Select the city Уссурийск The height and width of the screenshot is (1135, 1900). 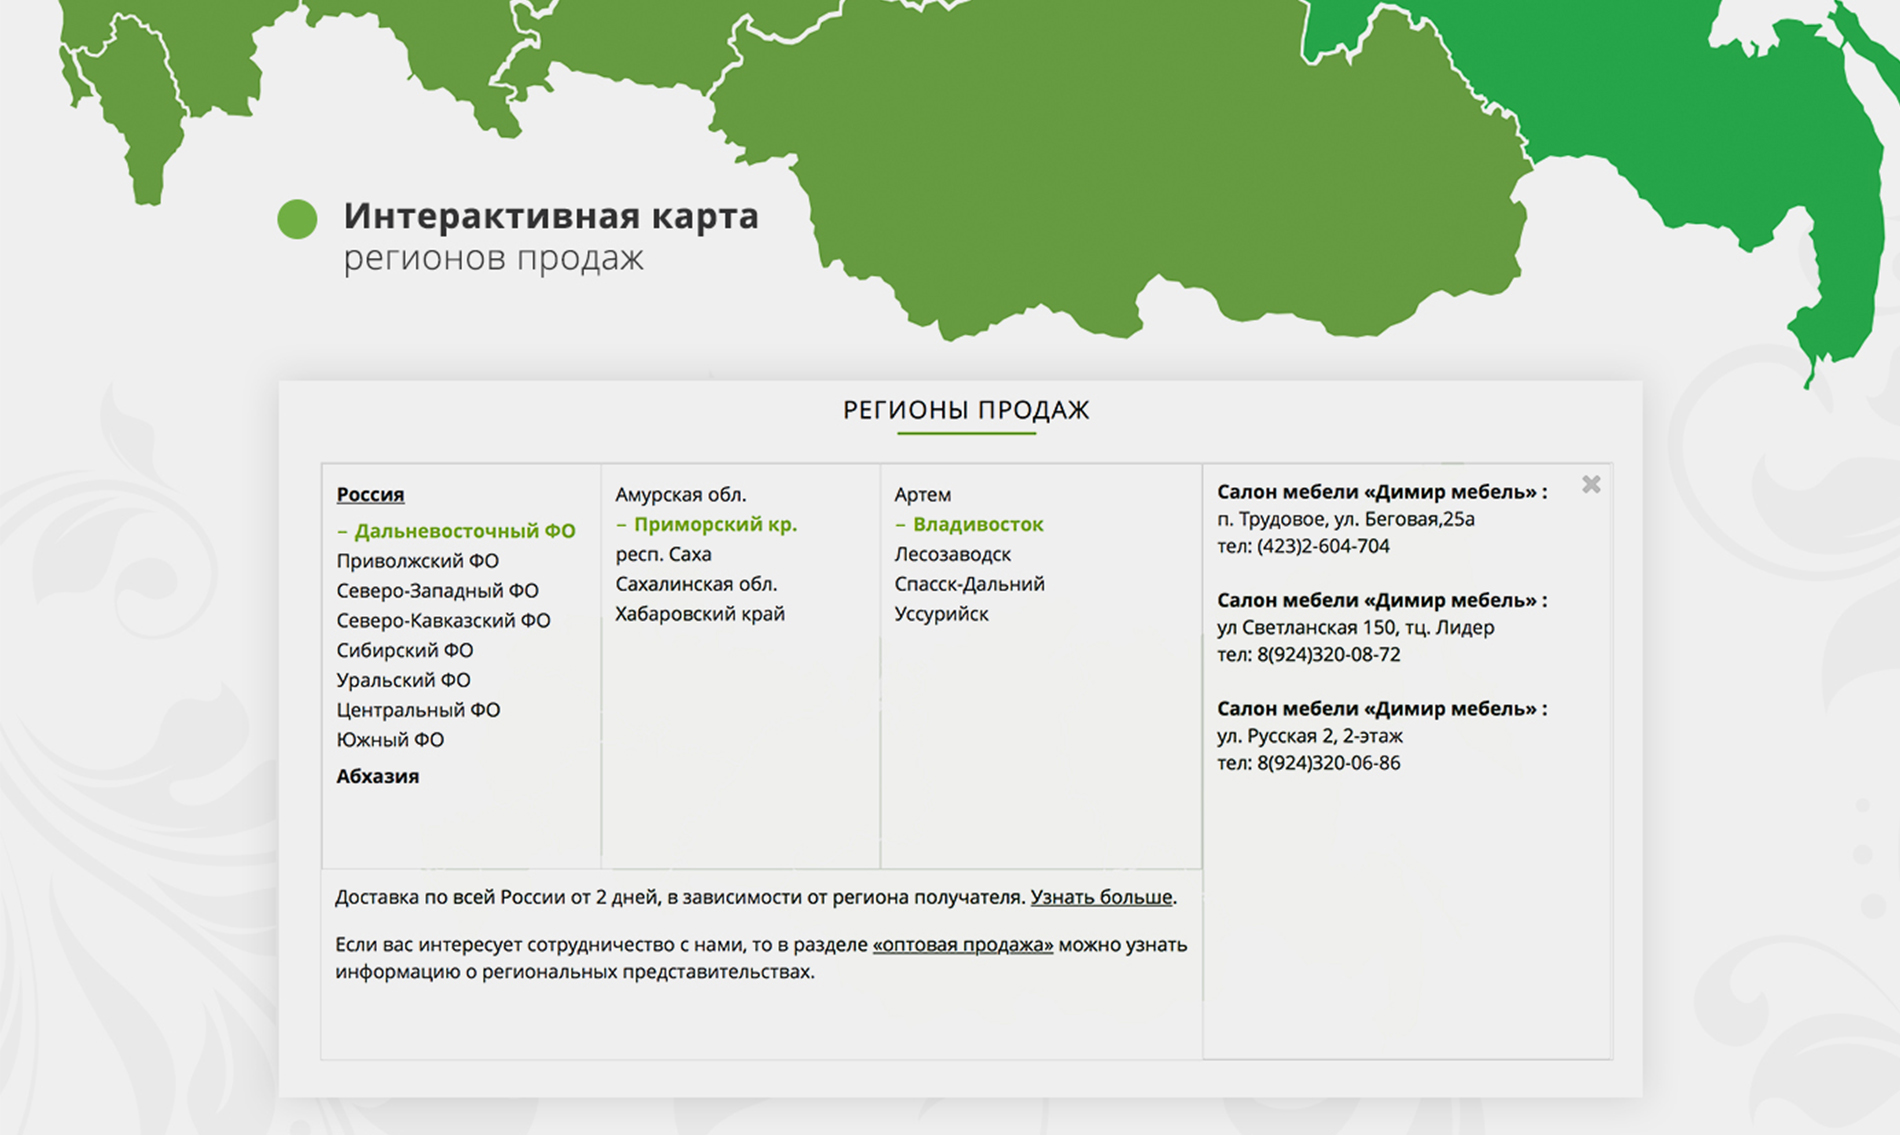pyautogui.click(x=941, y=614)
